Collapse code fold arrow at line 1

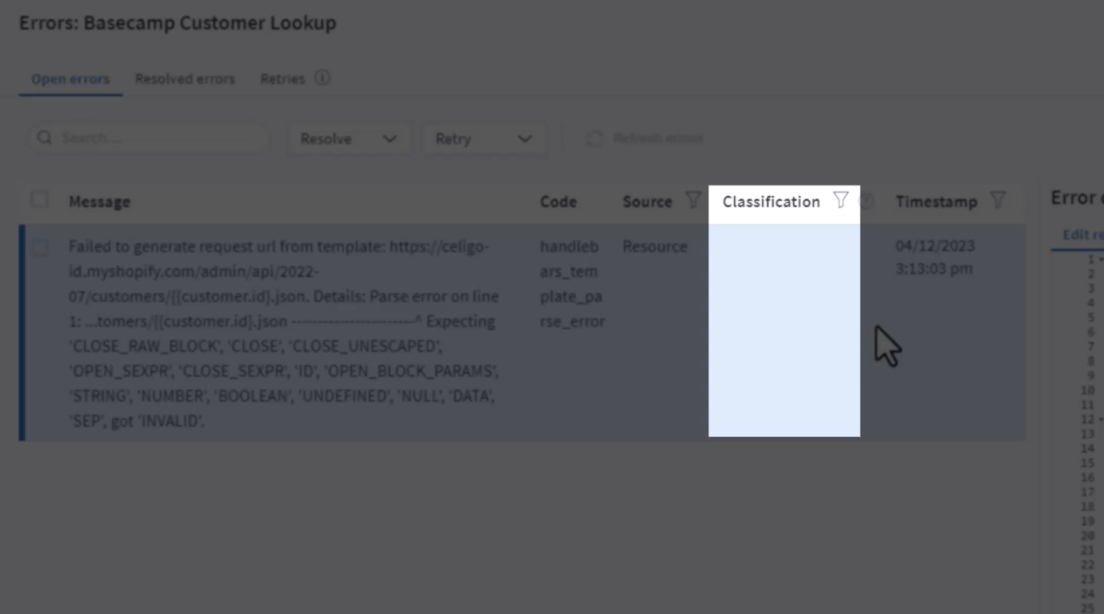[x=1098, y=259]
